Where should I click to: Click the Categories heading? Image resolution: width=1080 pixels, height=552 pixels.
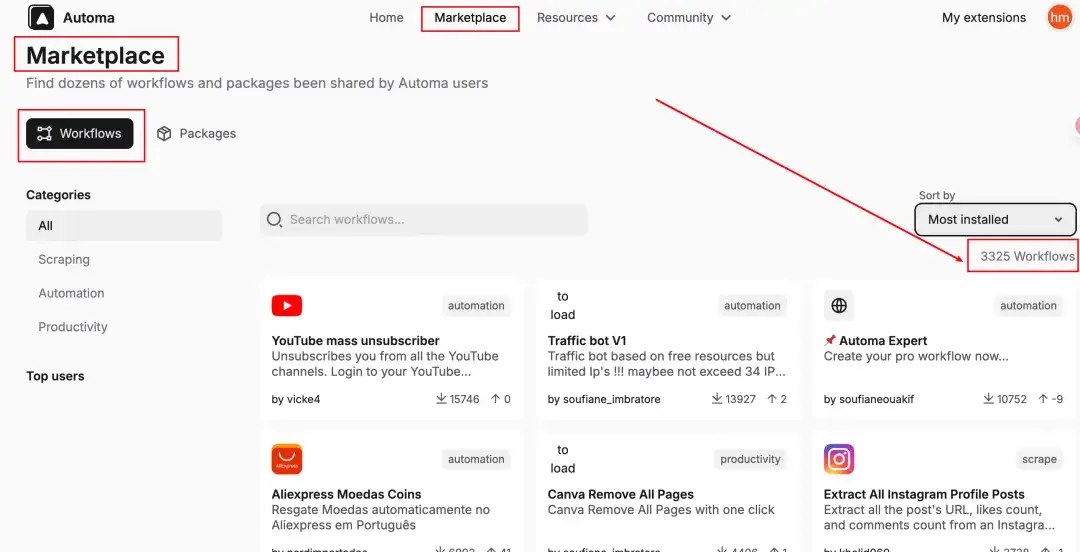pos(59,195)
